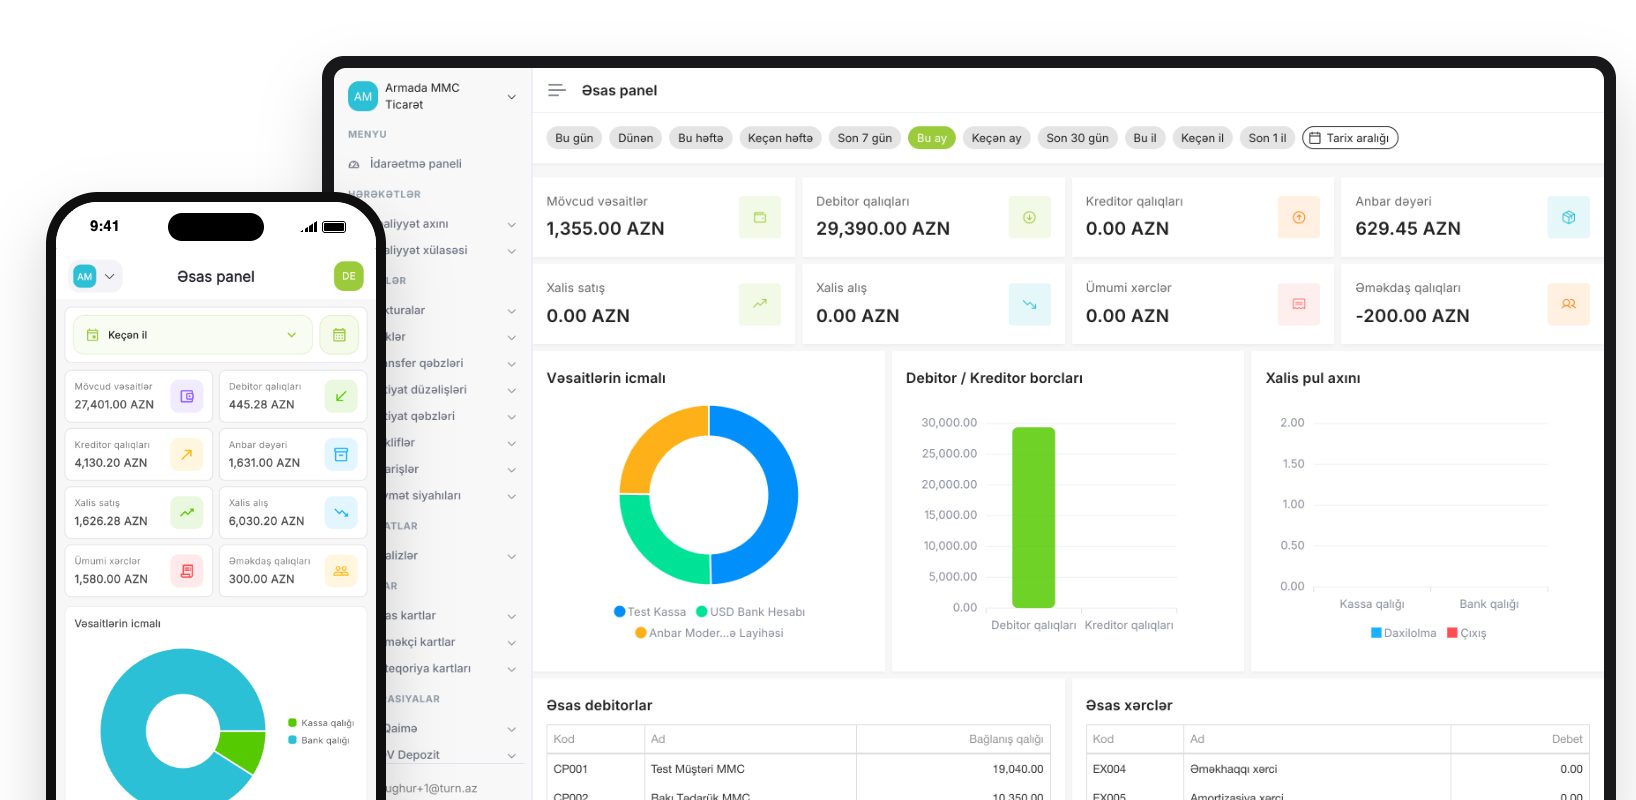
Task: Toggle the USD Bank Hesabı legend entry
Action: pyautogui.click(x=750, y=612)
